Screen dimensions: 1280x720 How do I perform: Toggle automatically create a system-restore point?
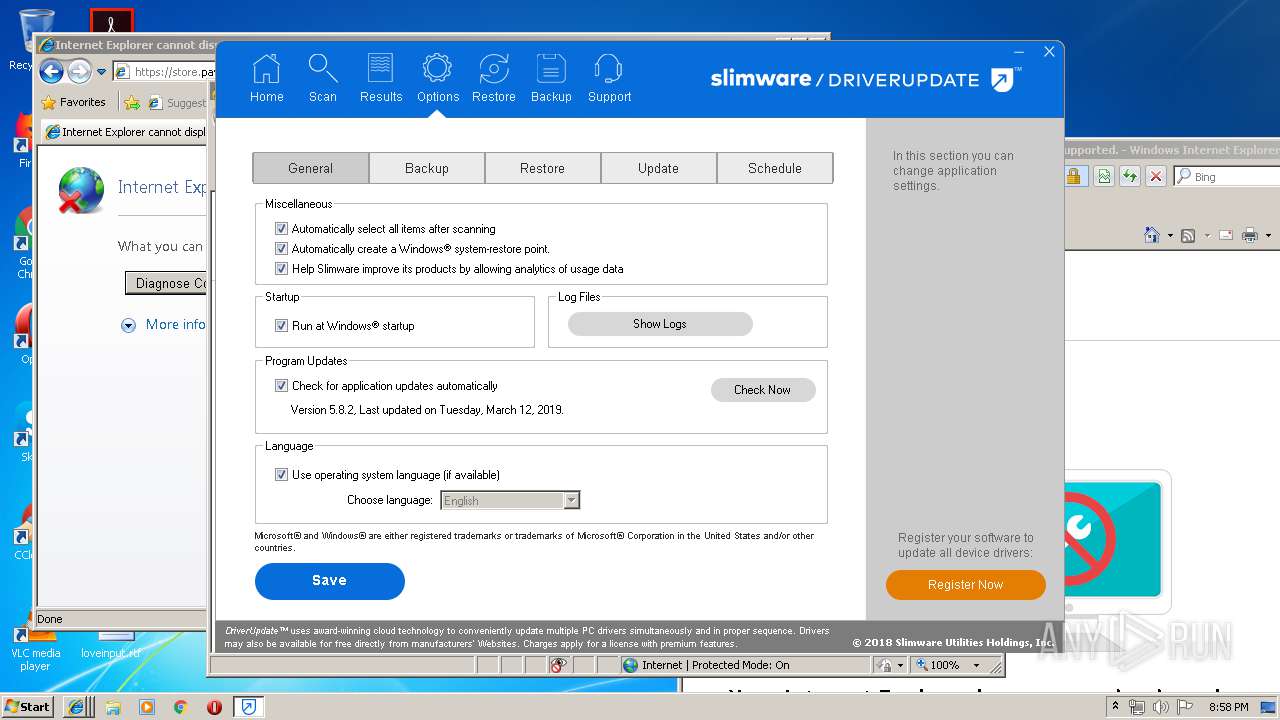click(x=281, y=249)
